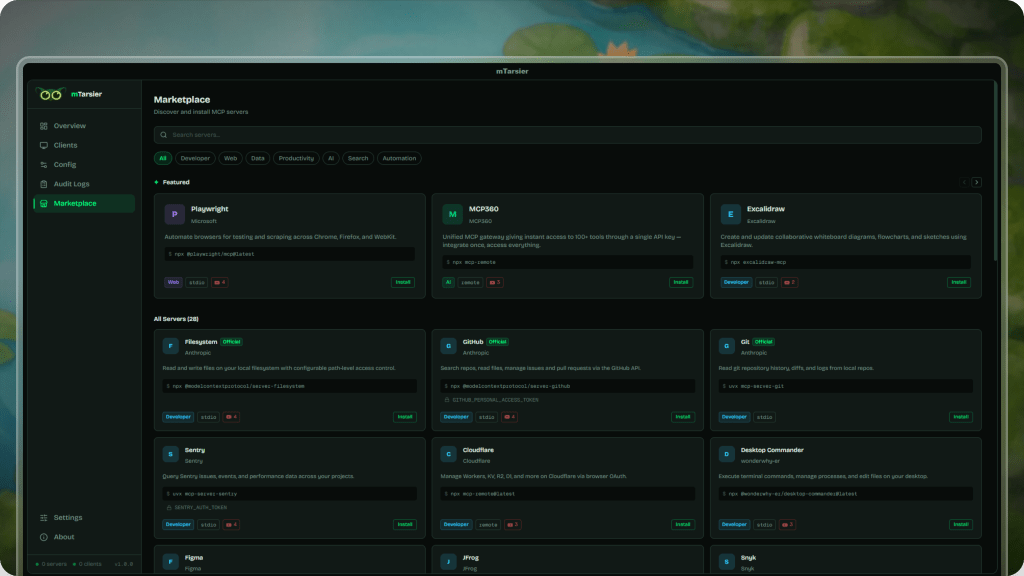The width and height of the screenshot is (1024, 576).
Task: Open the Config section icon
Action: [44, 165]
